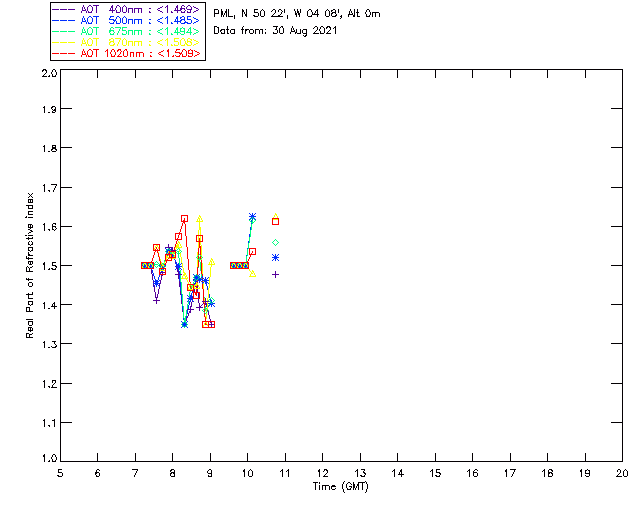Screen dimensions: 640x512
Task: Click the y-axis tick label 1.9
Action: tap(49, 109)
